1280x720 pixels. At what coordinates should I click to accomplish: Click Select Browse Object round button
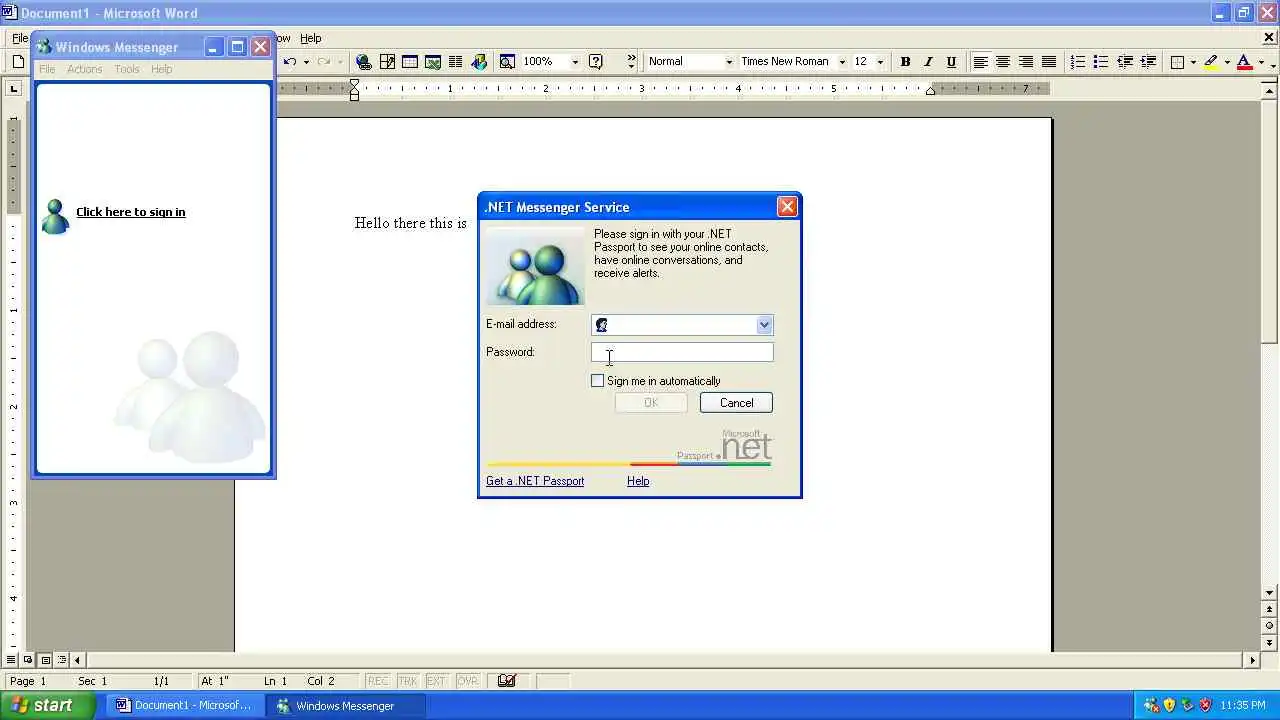[x=1270, y=625]
